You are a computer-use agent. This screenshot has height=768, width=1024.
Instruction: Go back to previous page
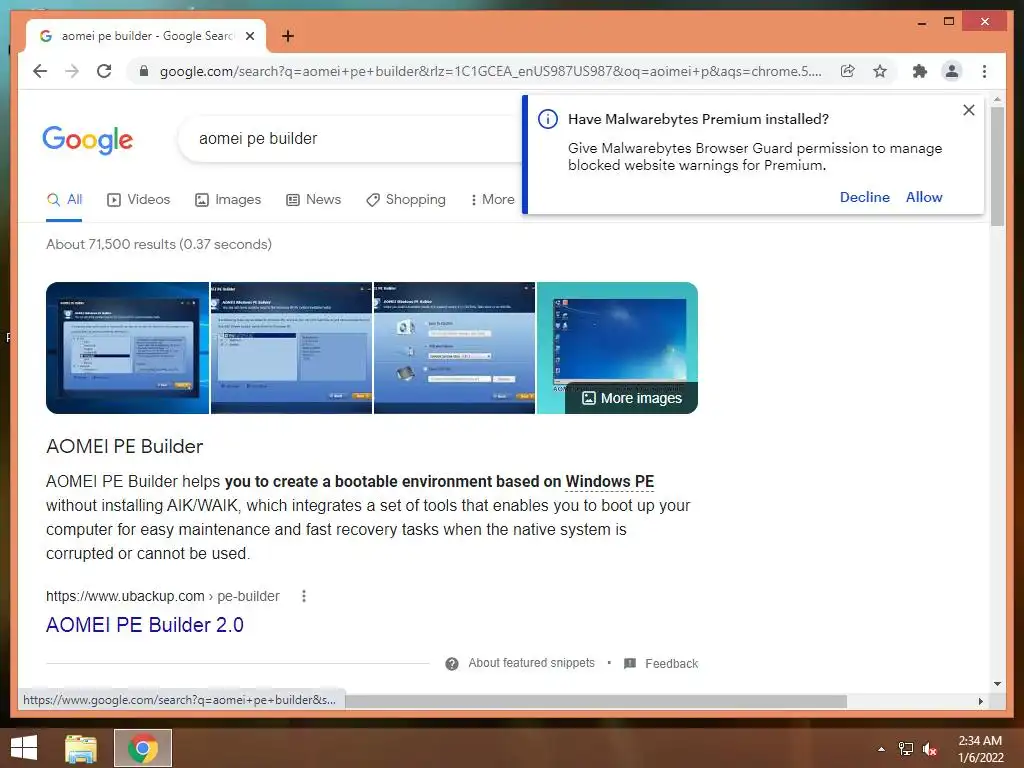(x=40, y=71)
